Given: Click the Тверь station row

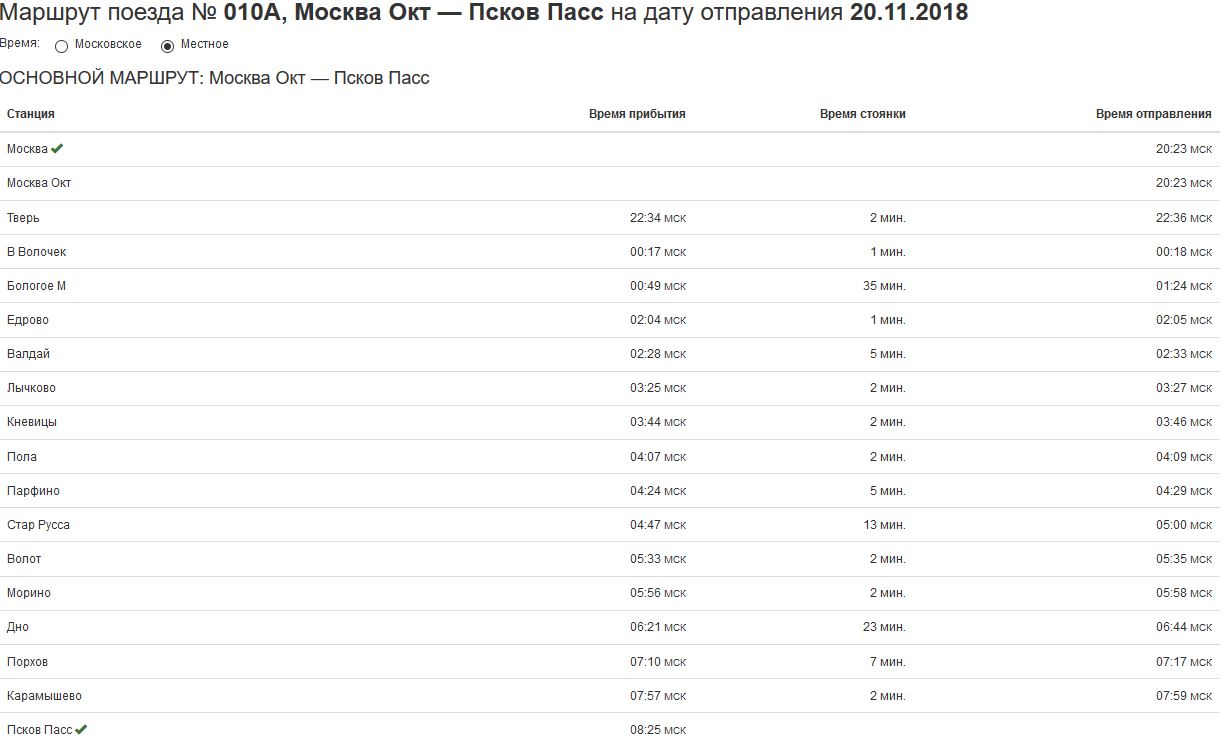Looking at the screenshot, I should click(x=23, y=218).
